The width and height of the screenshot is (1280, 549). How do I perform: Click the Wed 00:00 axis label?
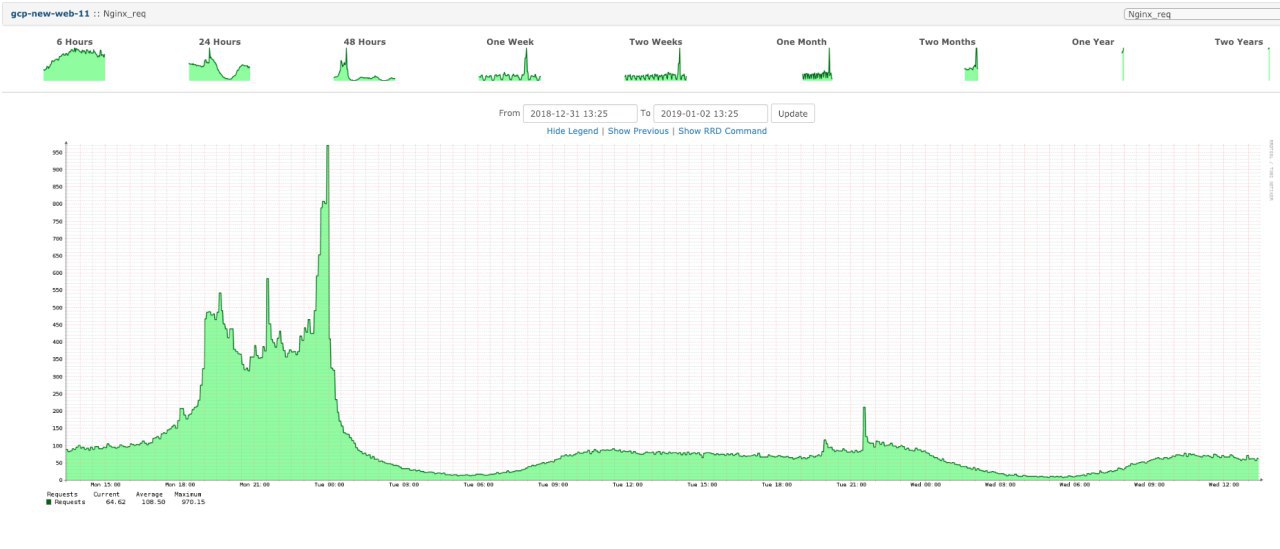pyautogui.click(x=925, y=485)
